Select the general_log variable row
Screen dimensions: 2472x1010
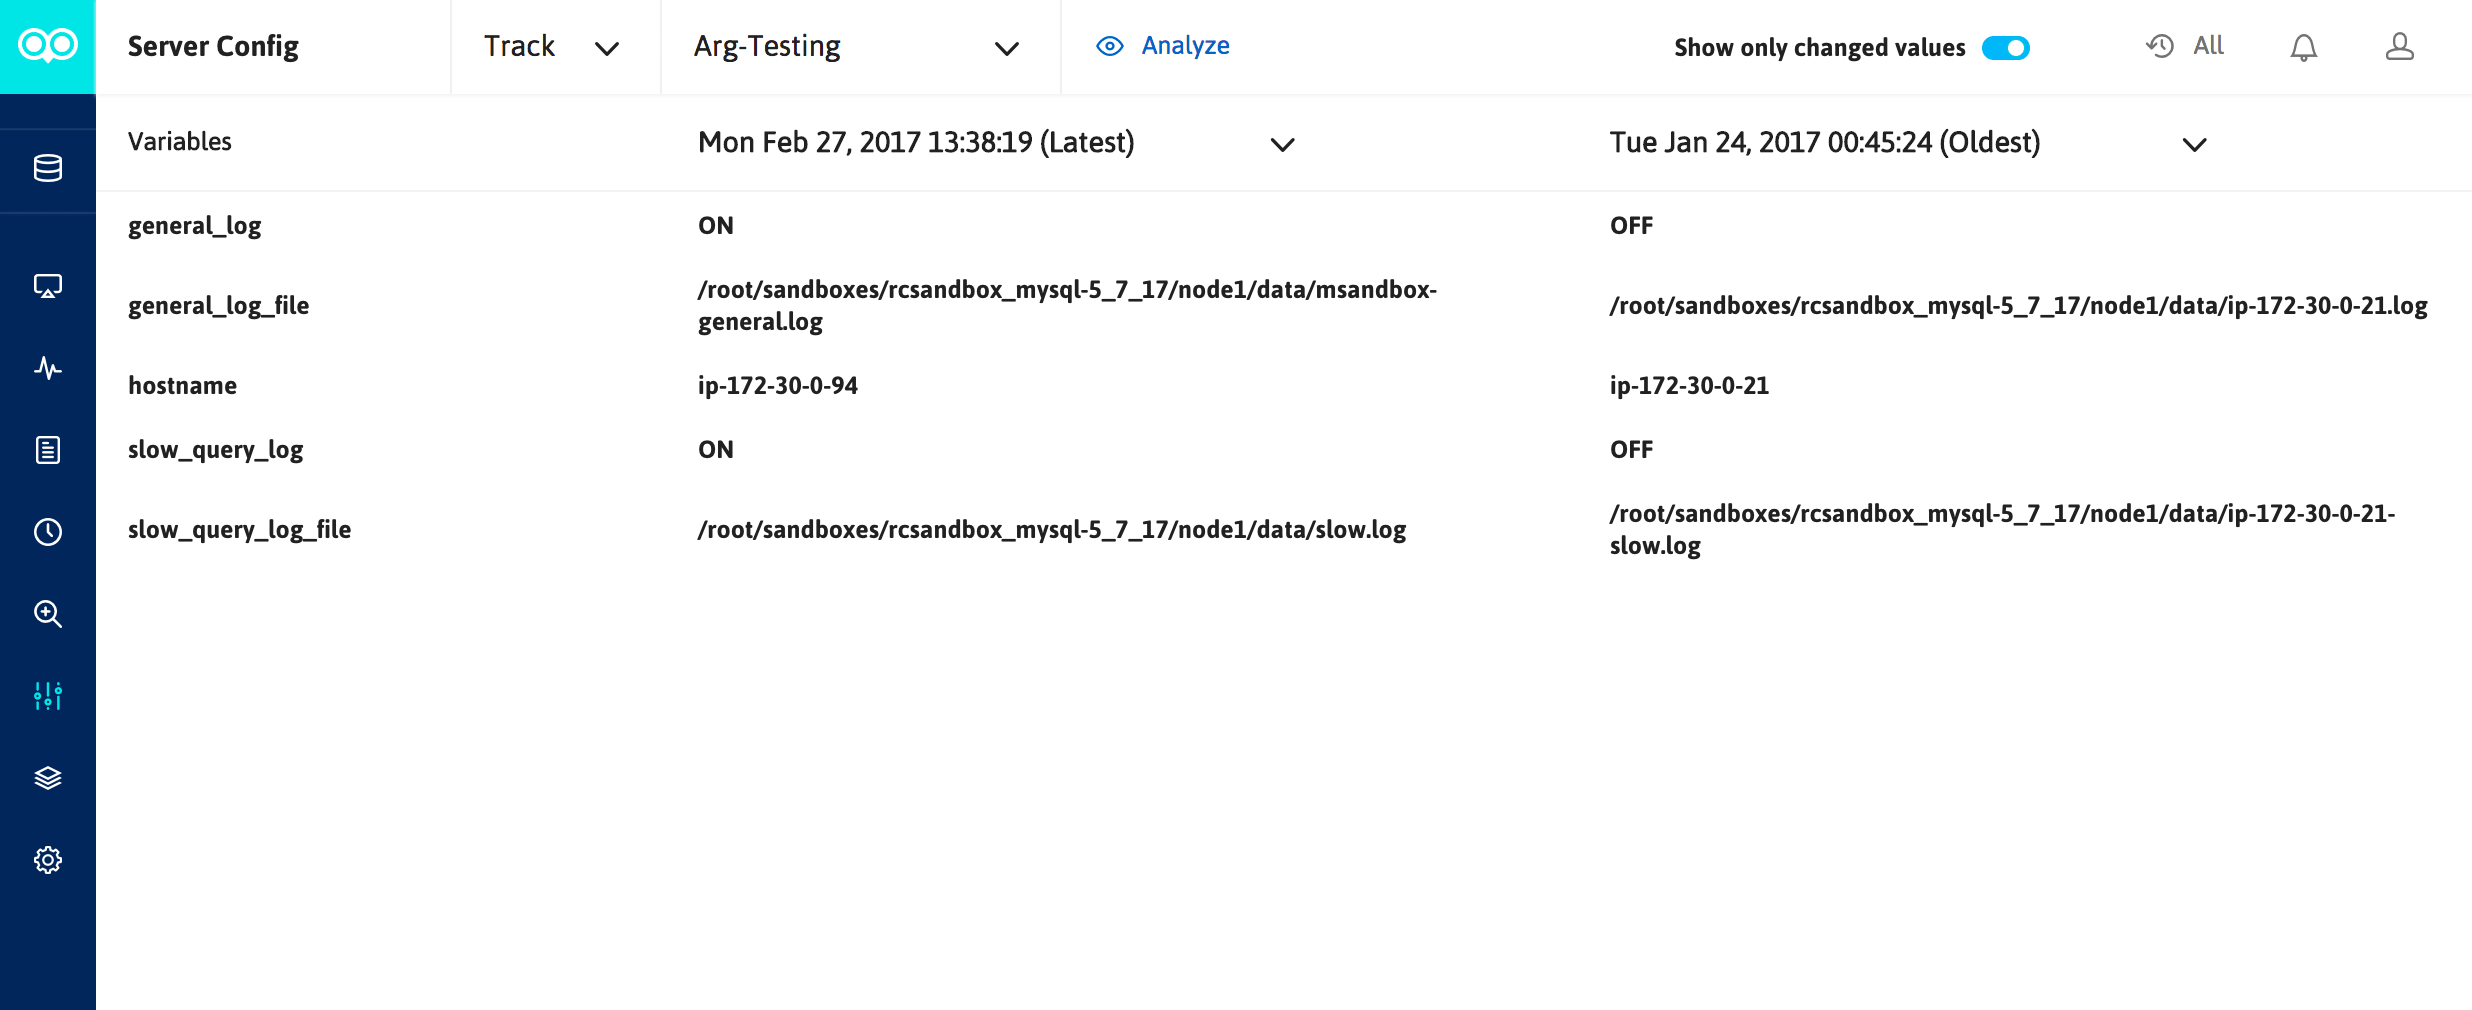[195, 226]
